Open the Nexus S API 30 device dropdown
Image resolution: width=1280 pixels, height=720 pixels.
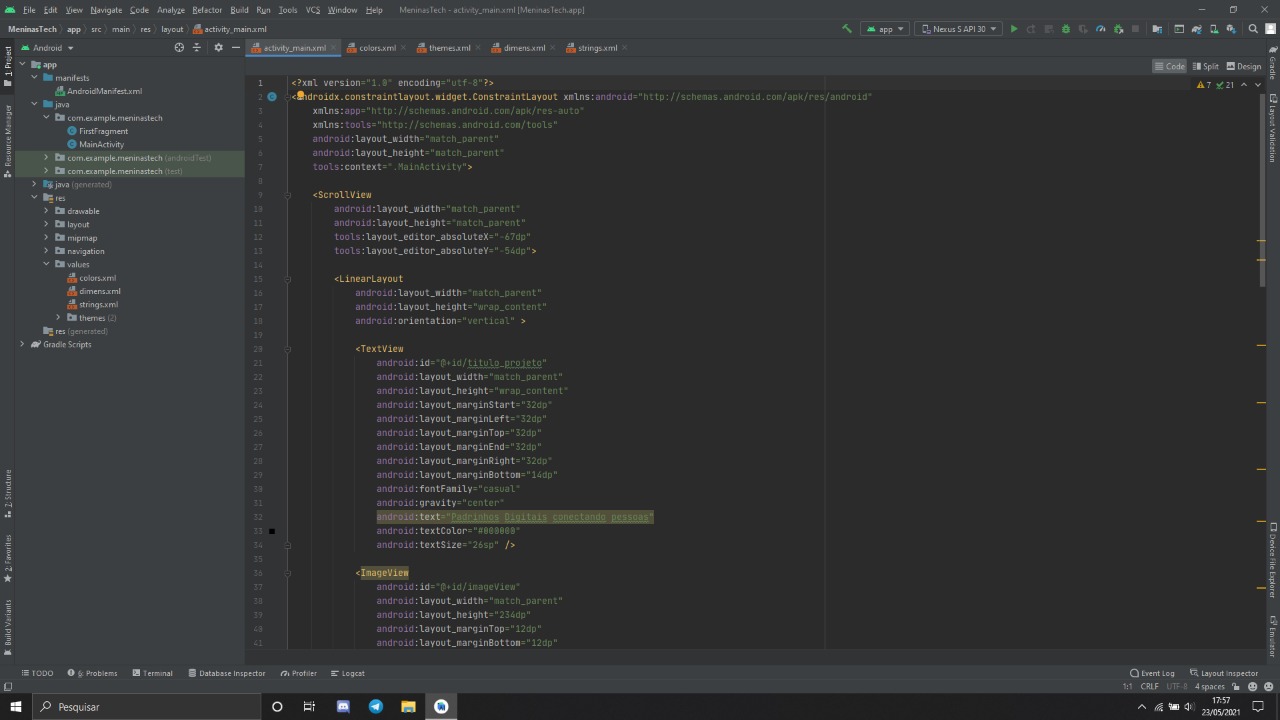[x=958, y=29]
